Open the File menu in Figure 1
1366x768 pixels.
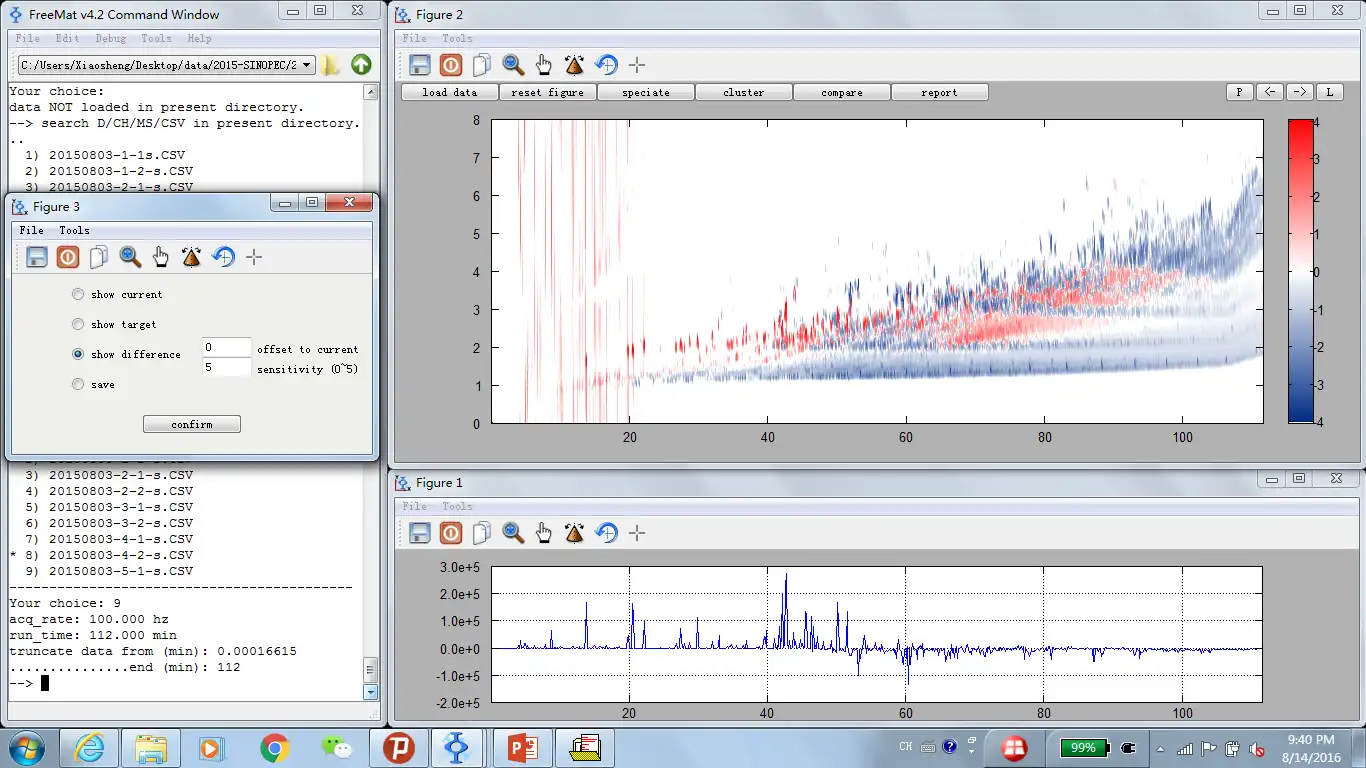(x=414, y=506)
